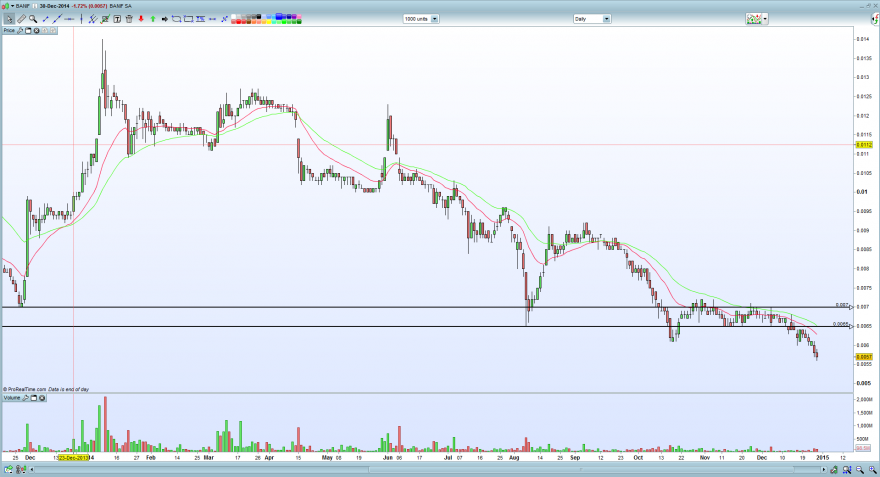Pick the black color swatch

point(259,16)
